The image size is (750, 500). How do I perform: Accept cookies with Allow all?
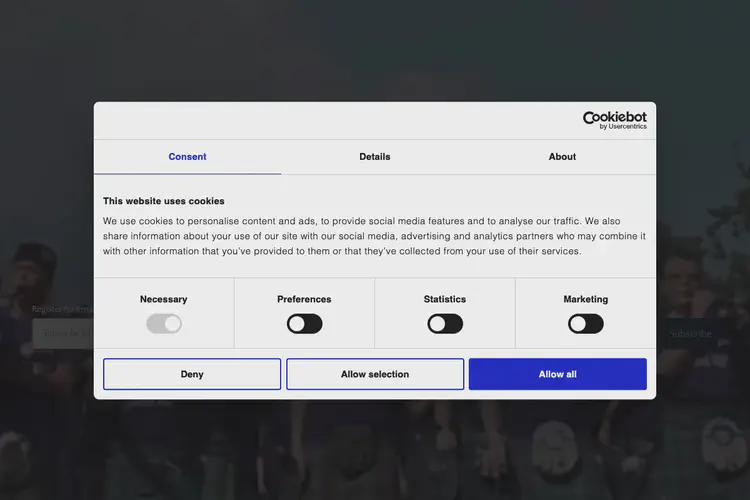pyautogui.click(x=557, y=374)
